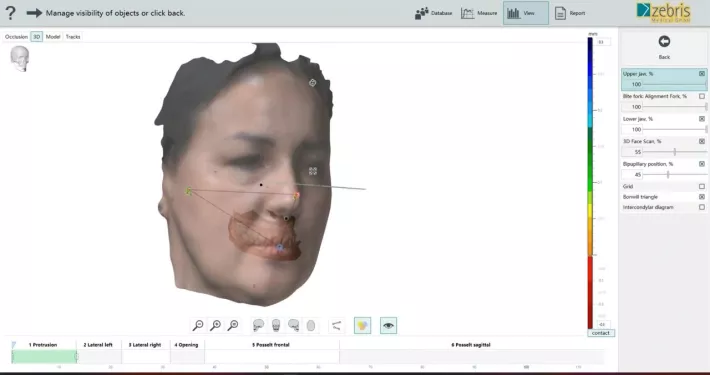Open the Report section

570,13
